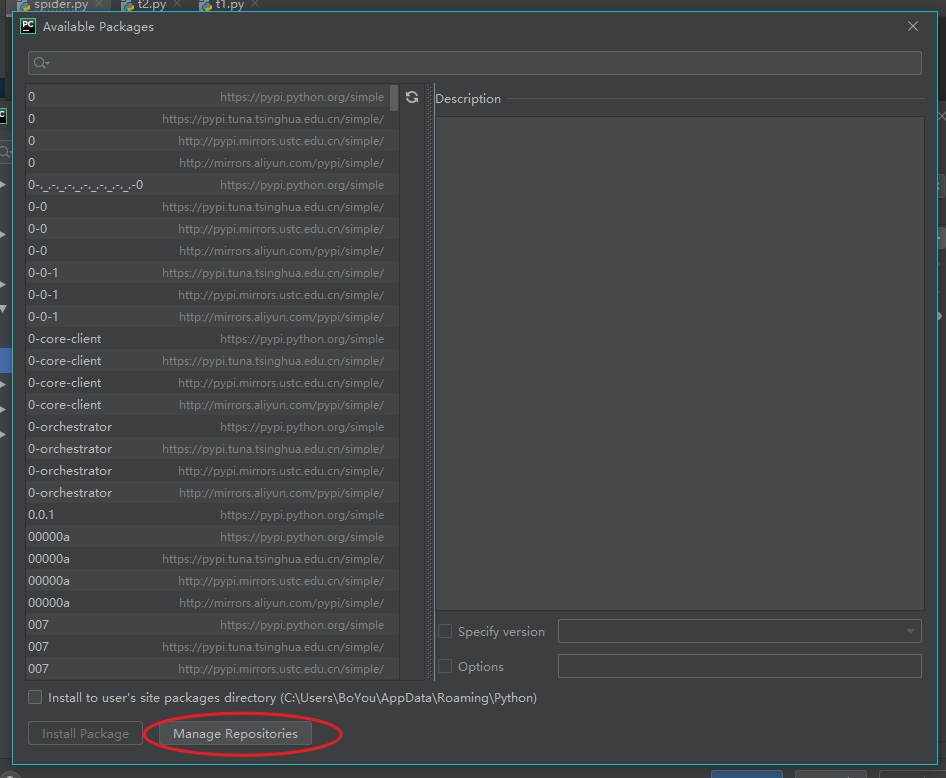The image size is (946, 778).
Task: Select 00000a from pypi.python.org
Action: pyautogui.click(x=212, y=537)
